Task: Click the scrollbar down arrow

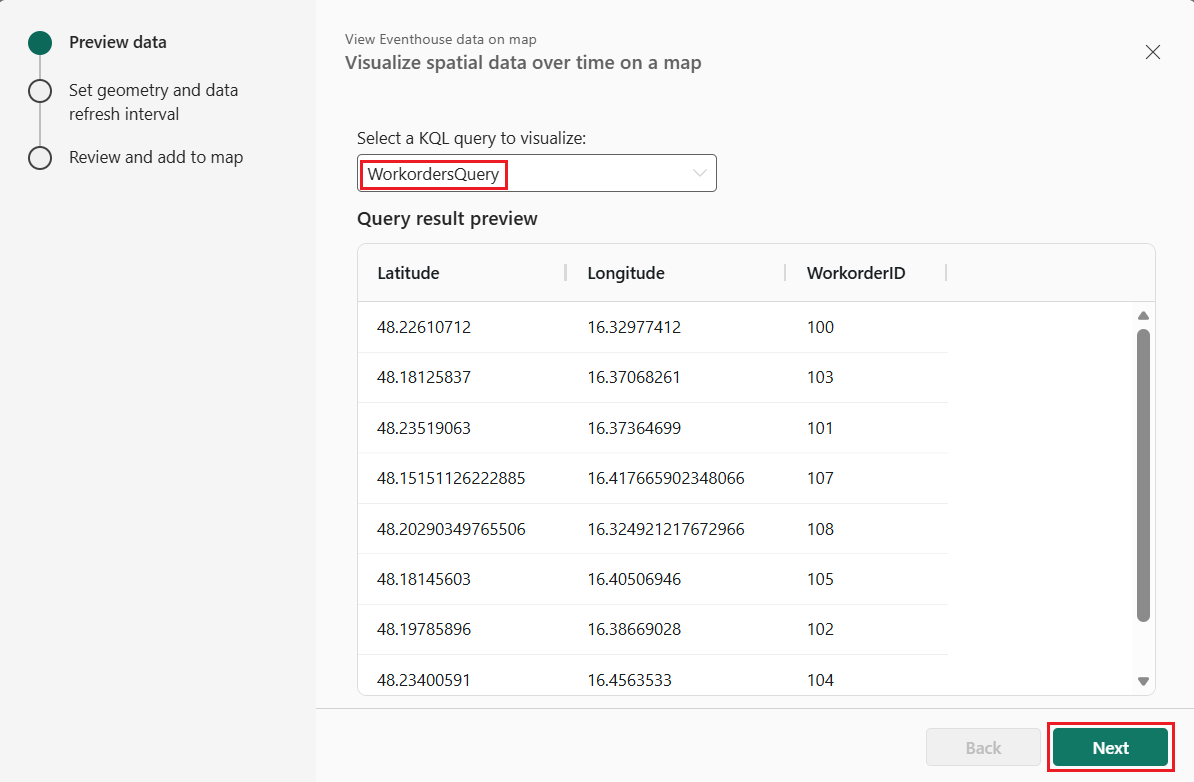Action: (x=1143, y=681)
